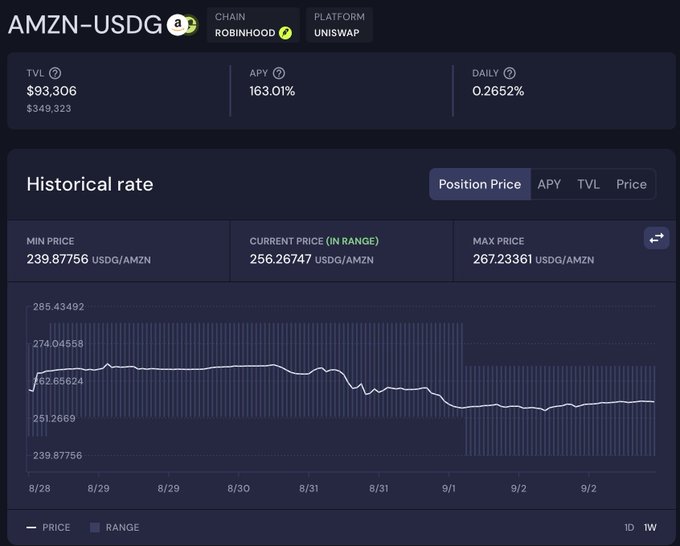
Task: Click the Amazon token logo
Action: coord(177,25)
